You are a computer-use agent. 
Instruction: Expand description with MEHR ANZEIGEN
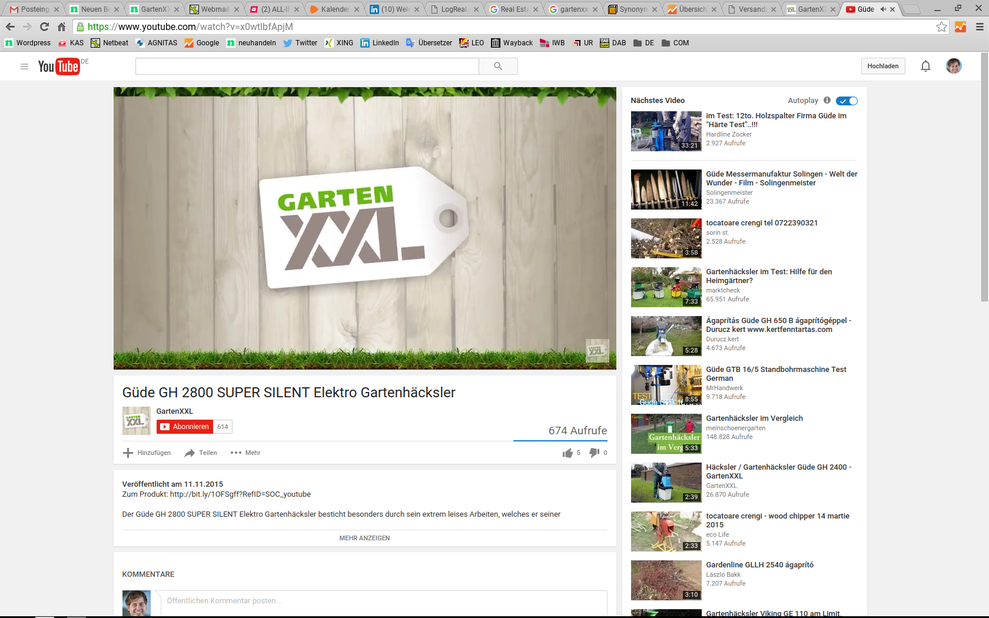365,538
